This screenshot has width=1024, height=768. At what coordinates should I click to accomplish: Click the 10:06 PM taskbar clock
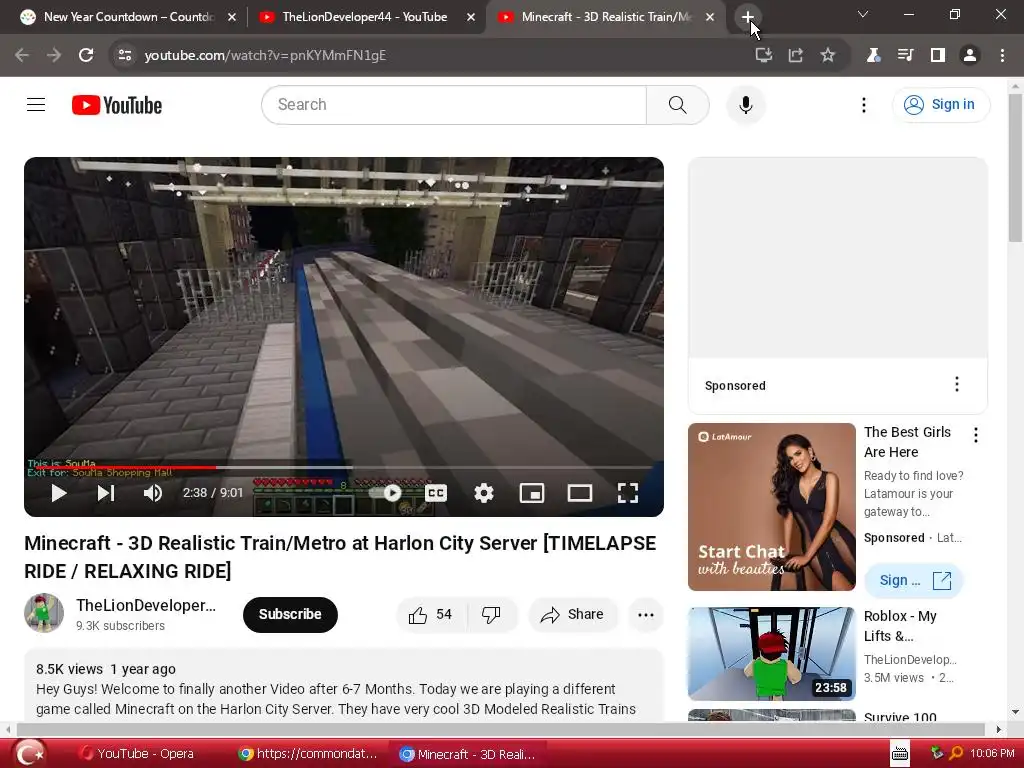[992, 753]
